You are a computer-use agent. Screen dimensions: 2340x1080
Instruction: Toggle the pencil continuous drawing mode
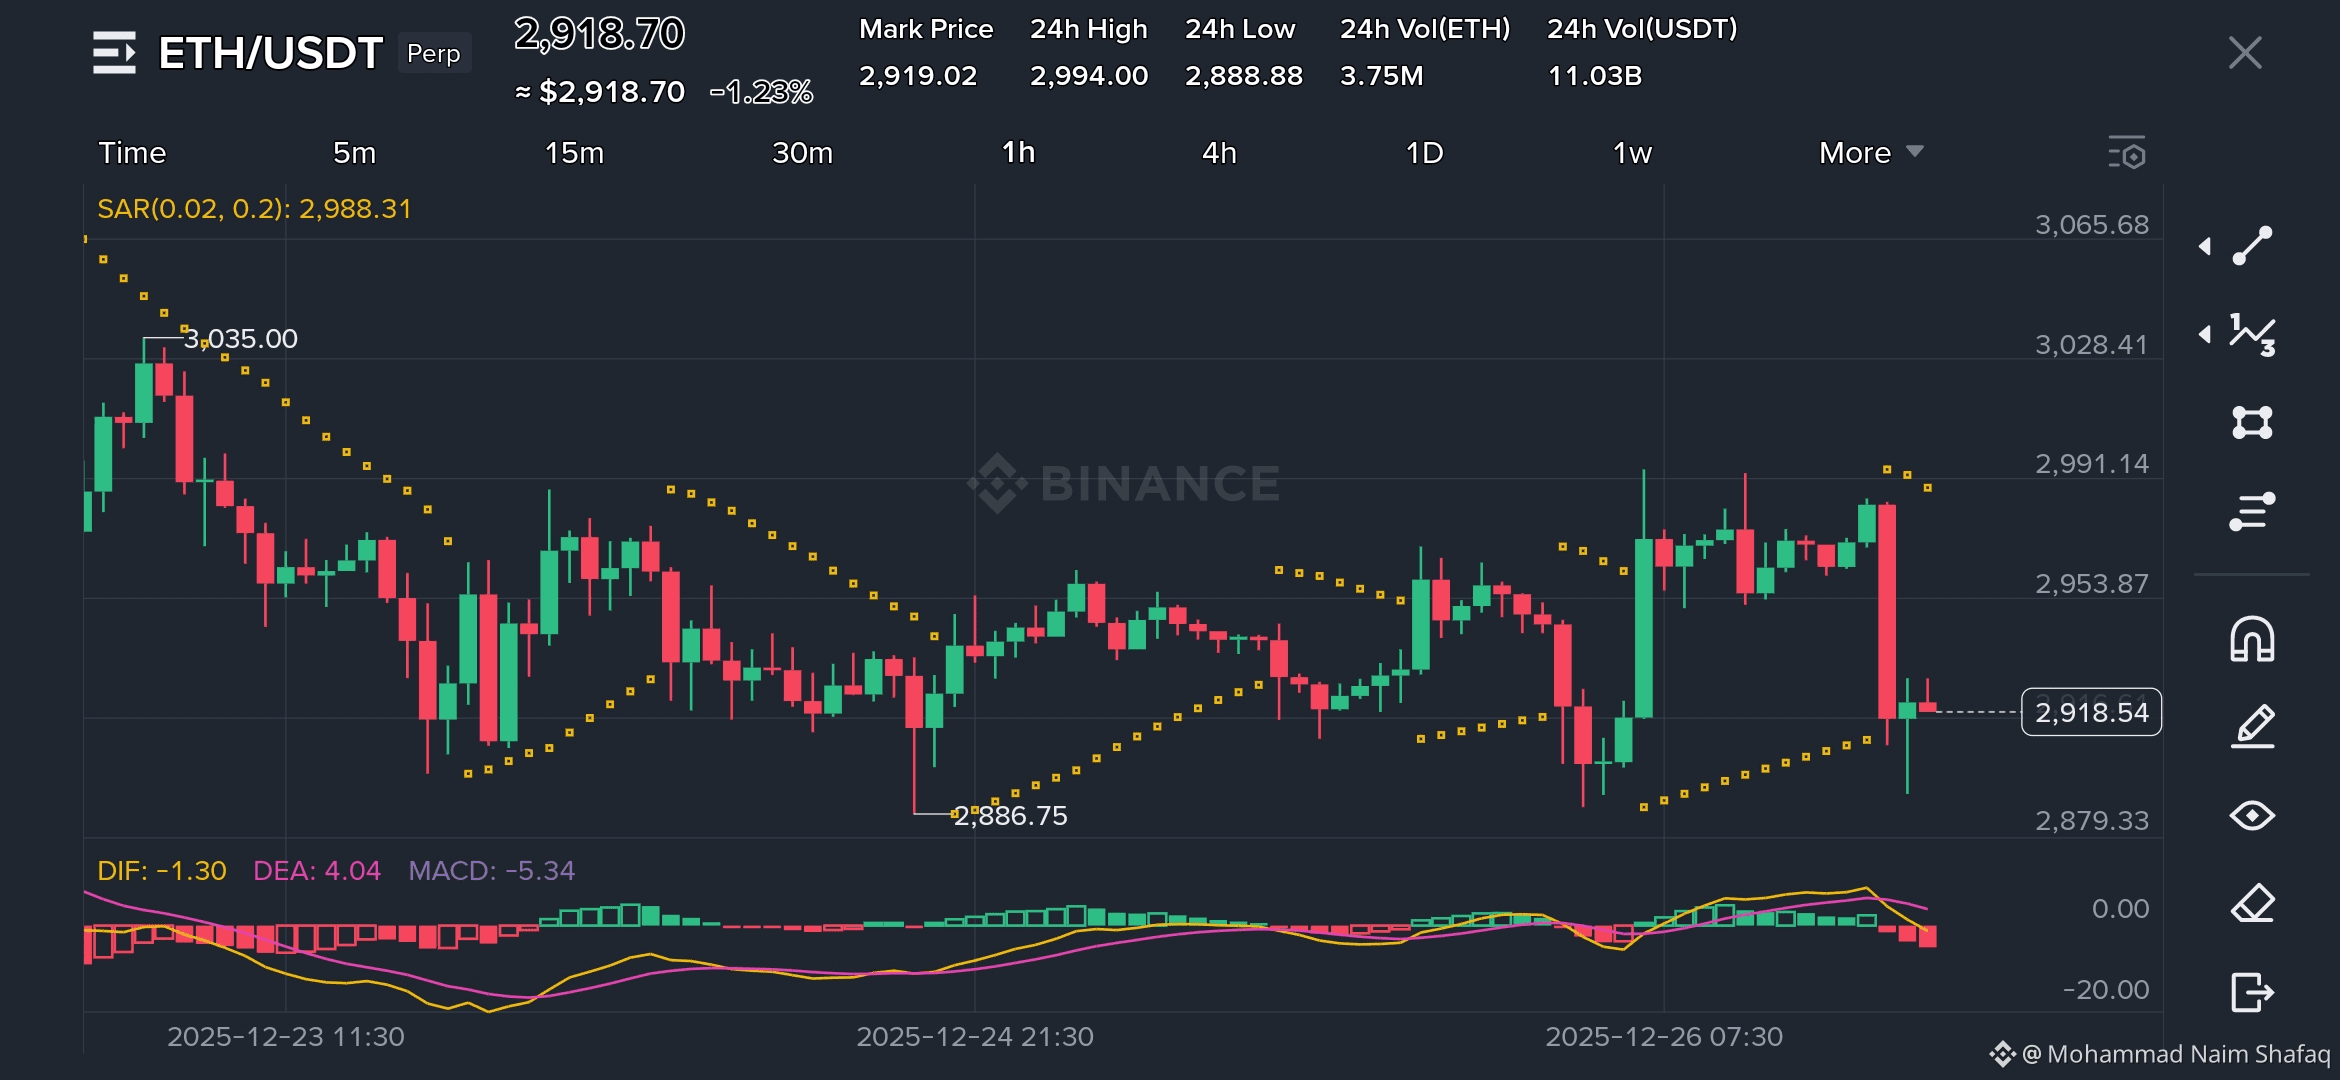2252,727
